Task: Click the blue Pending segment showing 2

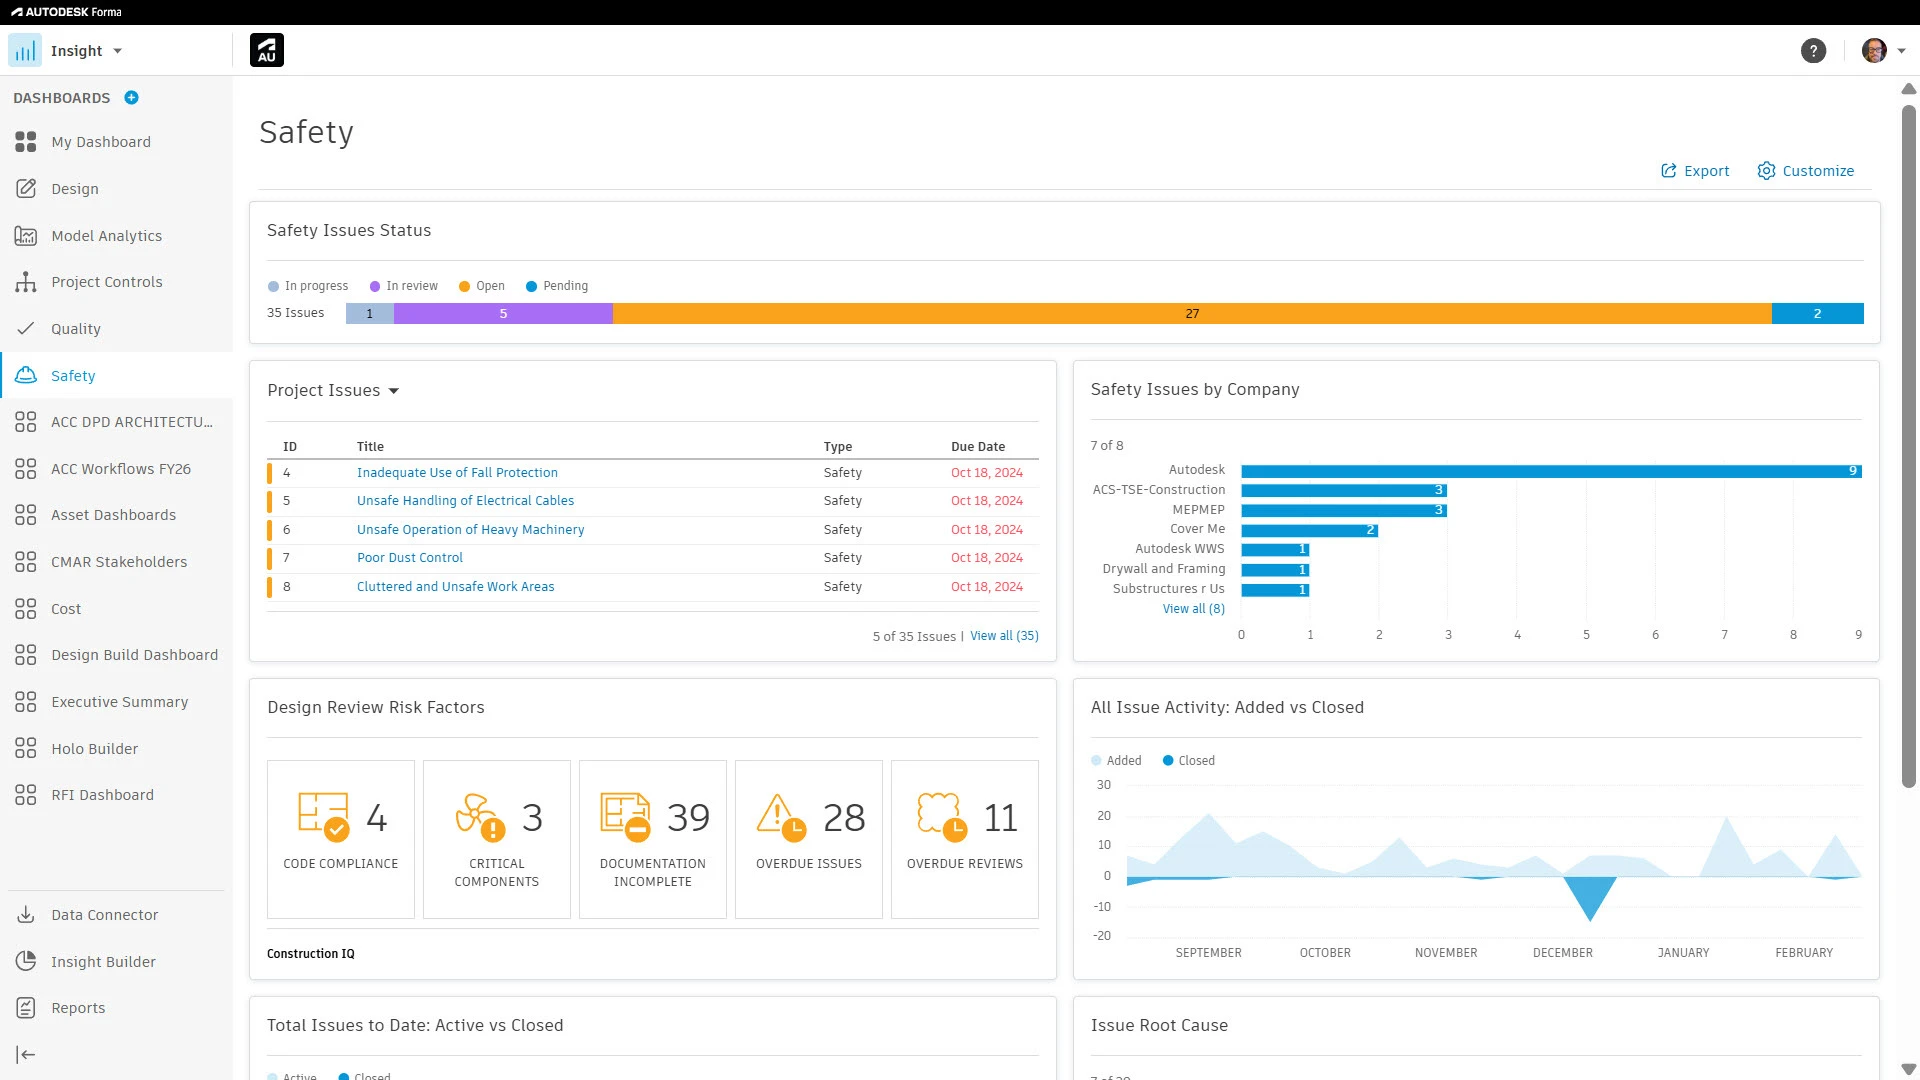Action: (1817, 314)
